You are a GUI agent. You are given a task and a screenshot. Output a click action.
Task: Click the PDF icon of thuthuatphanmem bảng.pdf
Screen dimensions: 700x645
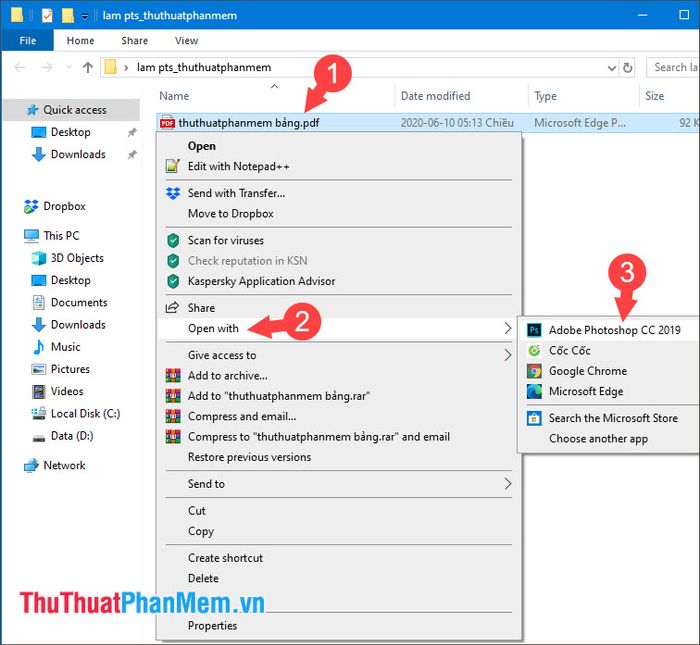point(167,123)
